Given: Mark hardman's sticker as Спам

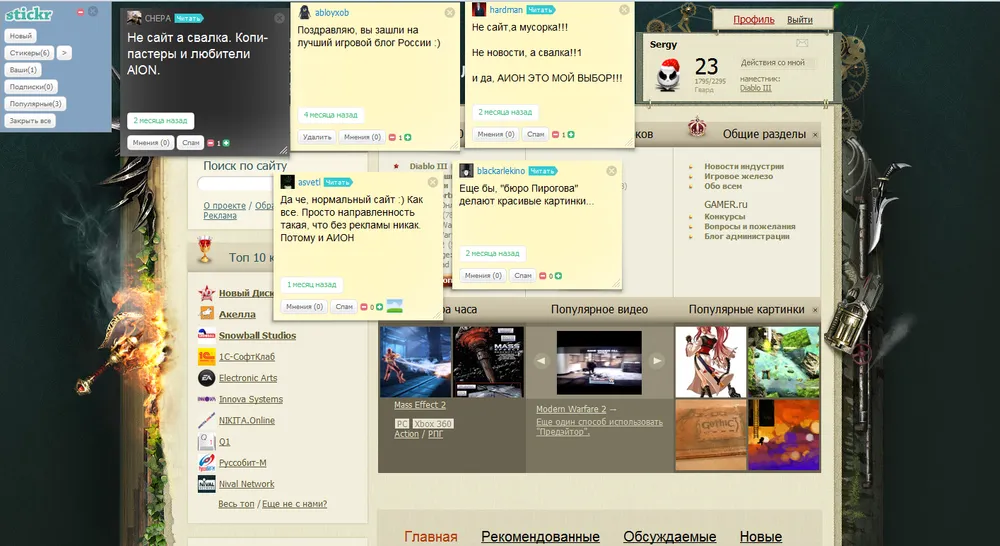Looking at the screenshot, I should click(536, 134).
